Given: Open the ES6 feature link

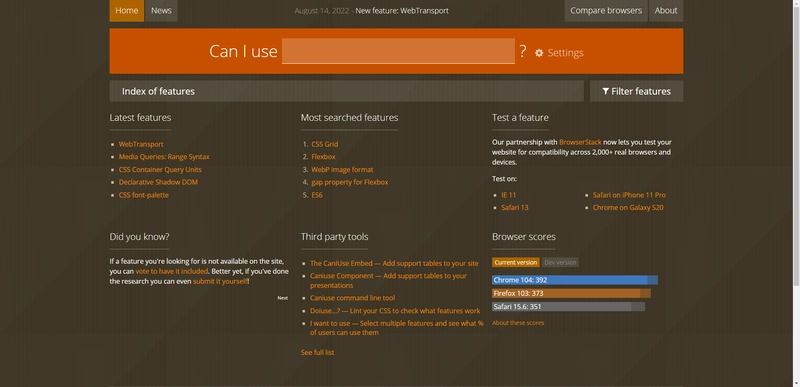Looking at the screenshot, I should [x=317, y=195].
